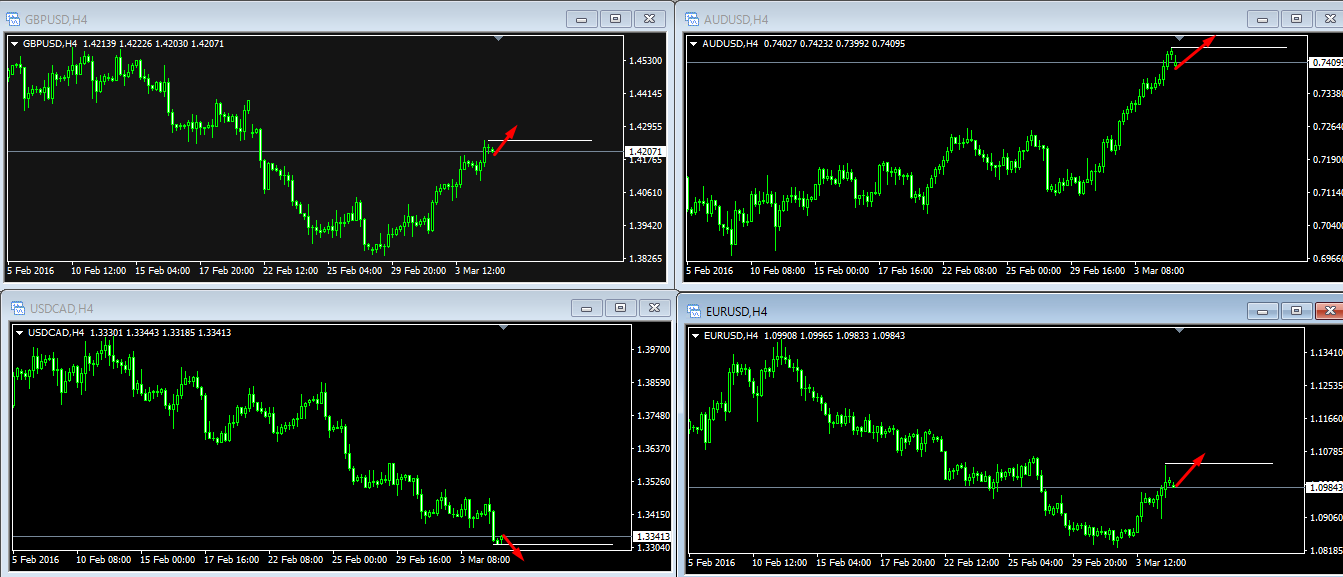The width and height of the screenshot is (1343, 577).
Task: Click the USDCAD,H4 window title icon
Action: pos(17,308)
